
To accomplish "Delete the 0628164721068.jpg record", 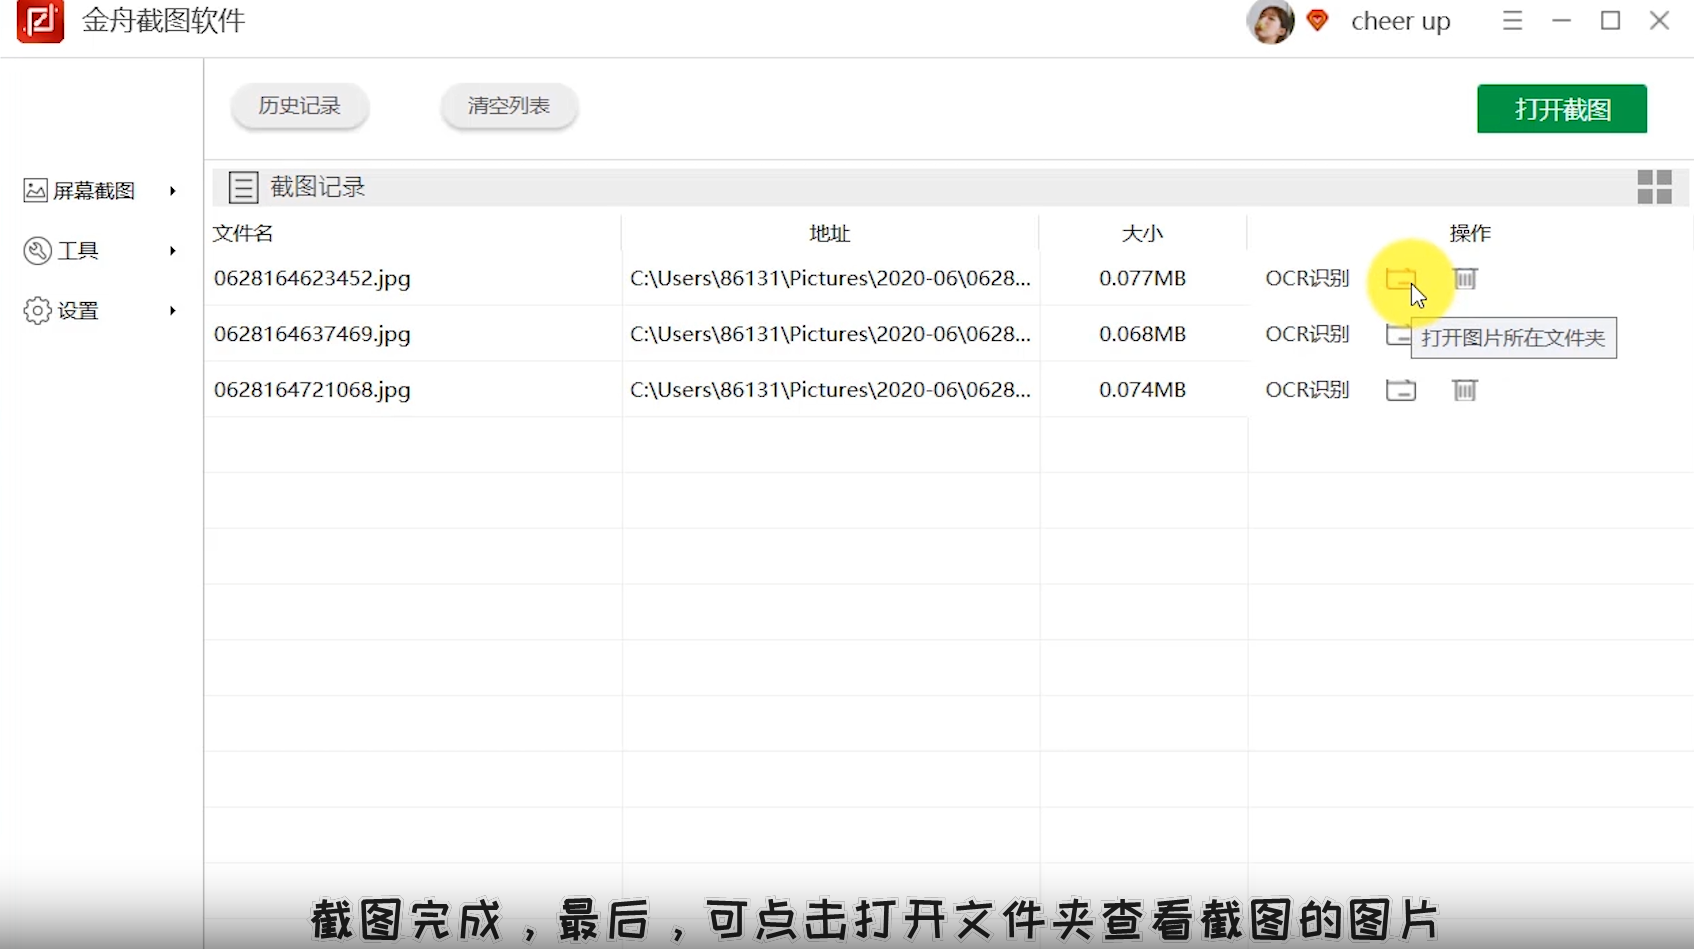I will [1465, 390].
